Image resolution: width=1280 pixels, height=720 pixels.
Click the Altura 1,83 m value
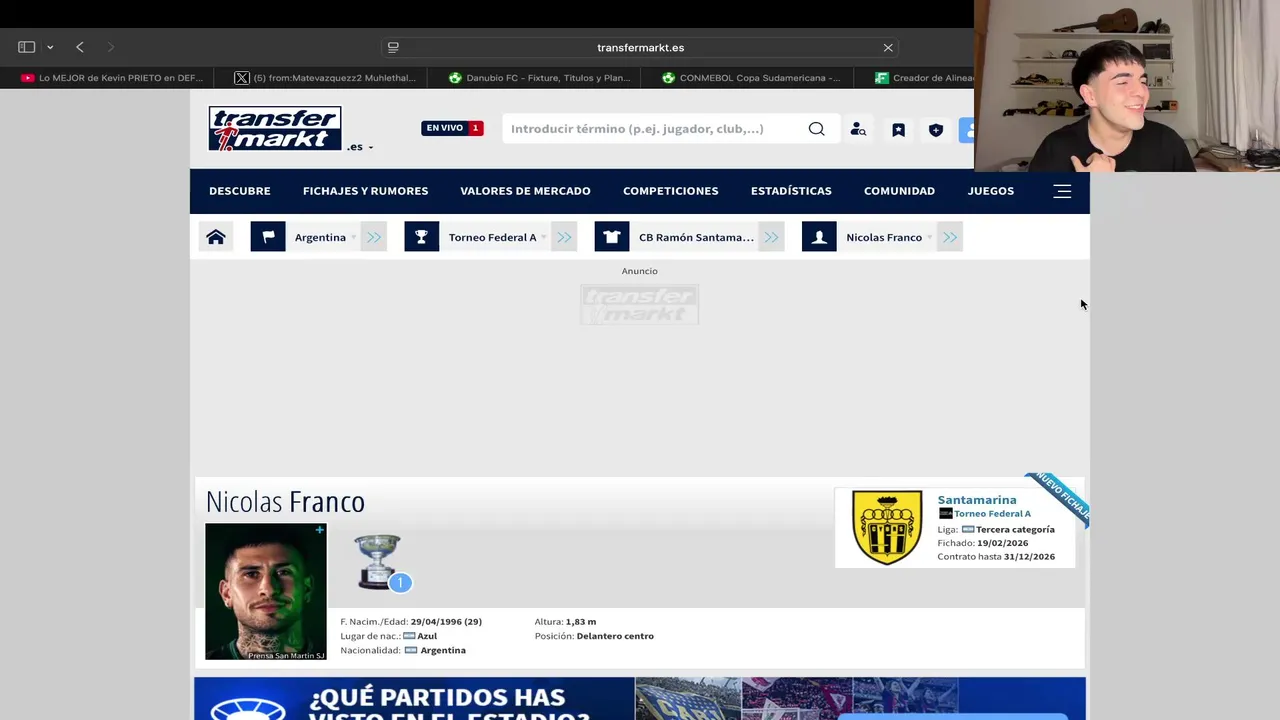(x=580, y=622)
